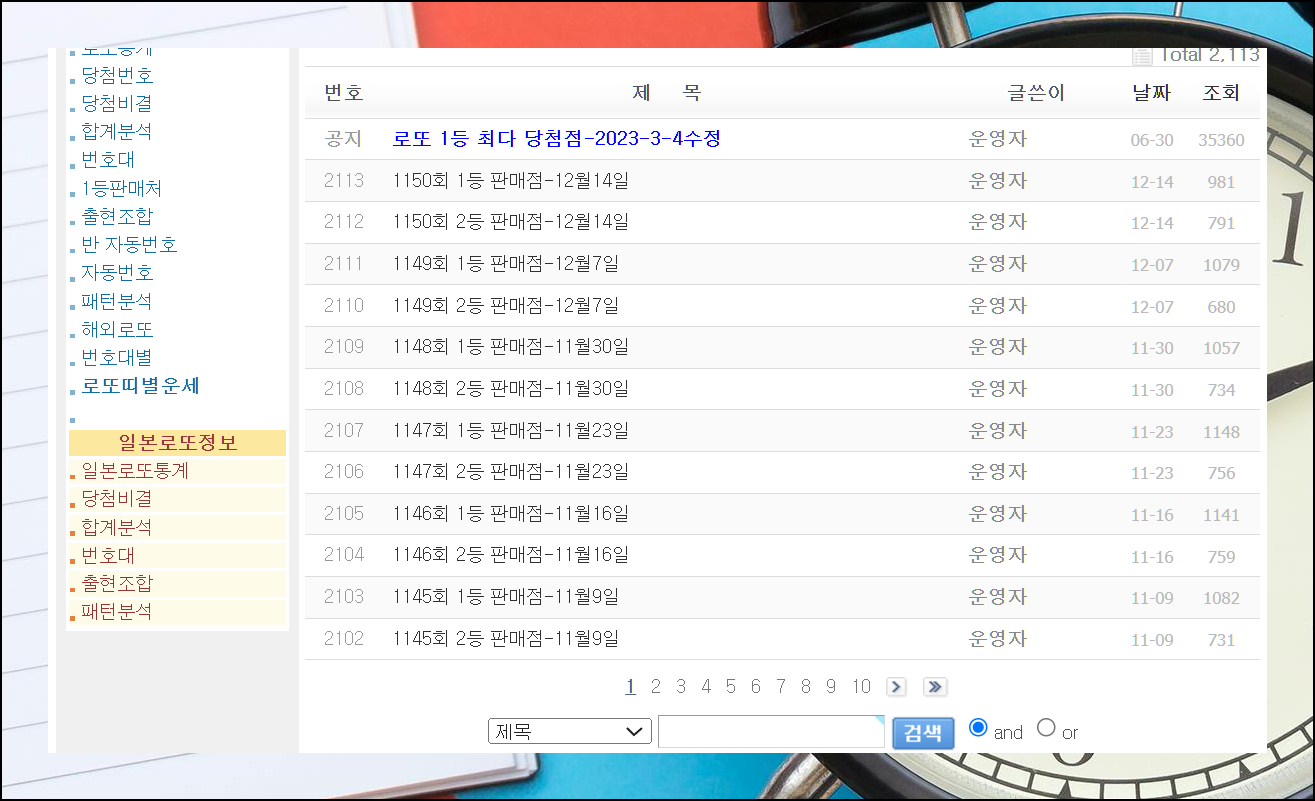The width and height of the screenshot is (1315, 801).
Task: Open post 1149회 2등 판매점-12월7일
Action: (x=505, y=306)
